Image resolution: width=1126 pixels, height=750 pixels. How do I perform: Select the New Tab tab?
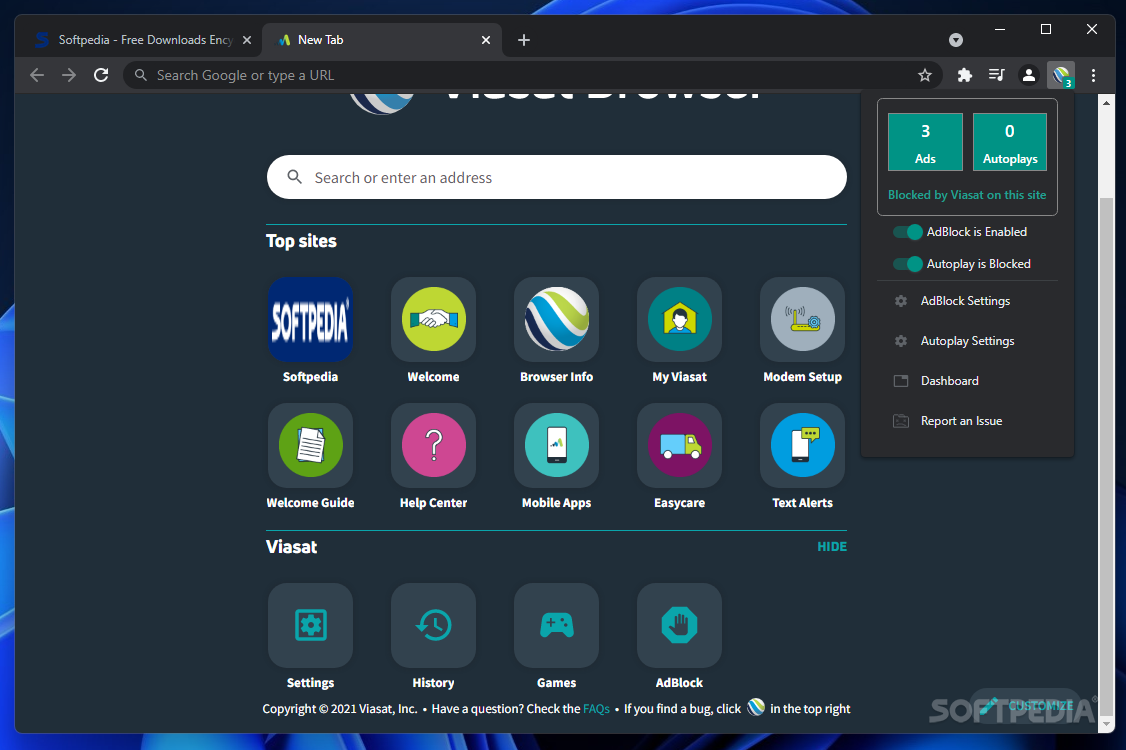click(382, 40)
